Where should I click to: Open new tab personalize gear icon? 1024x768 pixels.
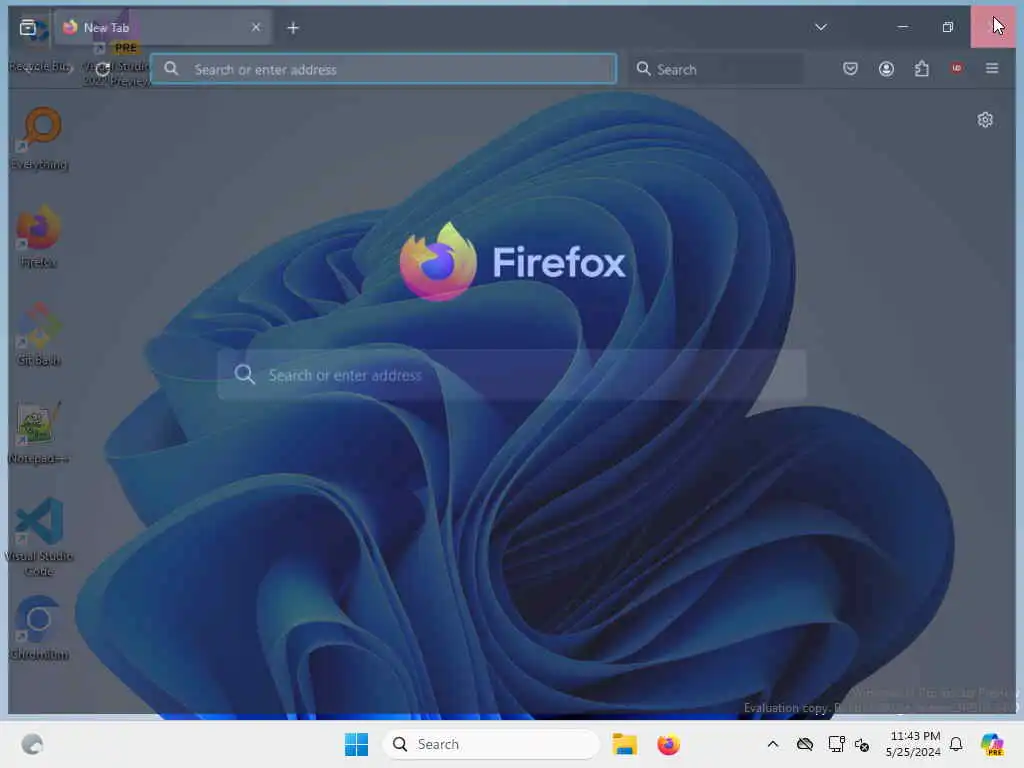985,120
